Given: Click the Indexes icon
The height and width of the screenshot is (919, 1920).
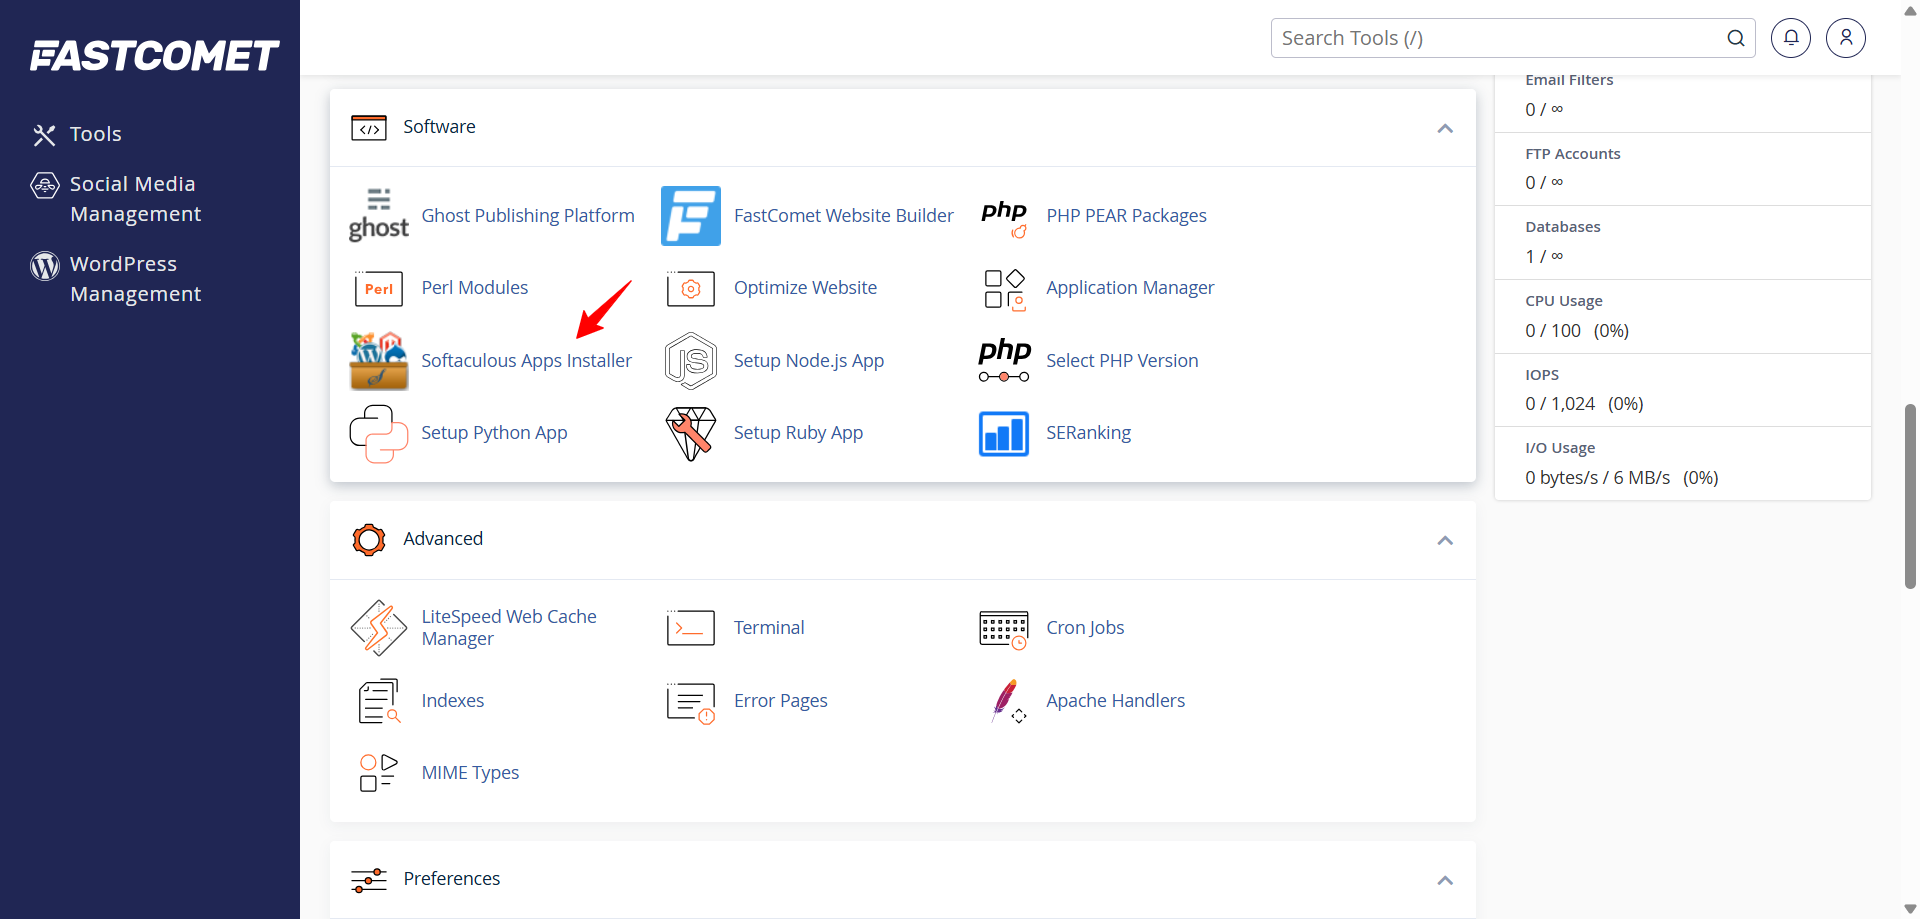Looking at the screenshot, I should tap(379, 701).
